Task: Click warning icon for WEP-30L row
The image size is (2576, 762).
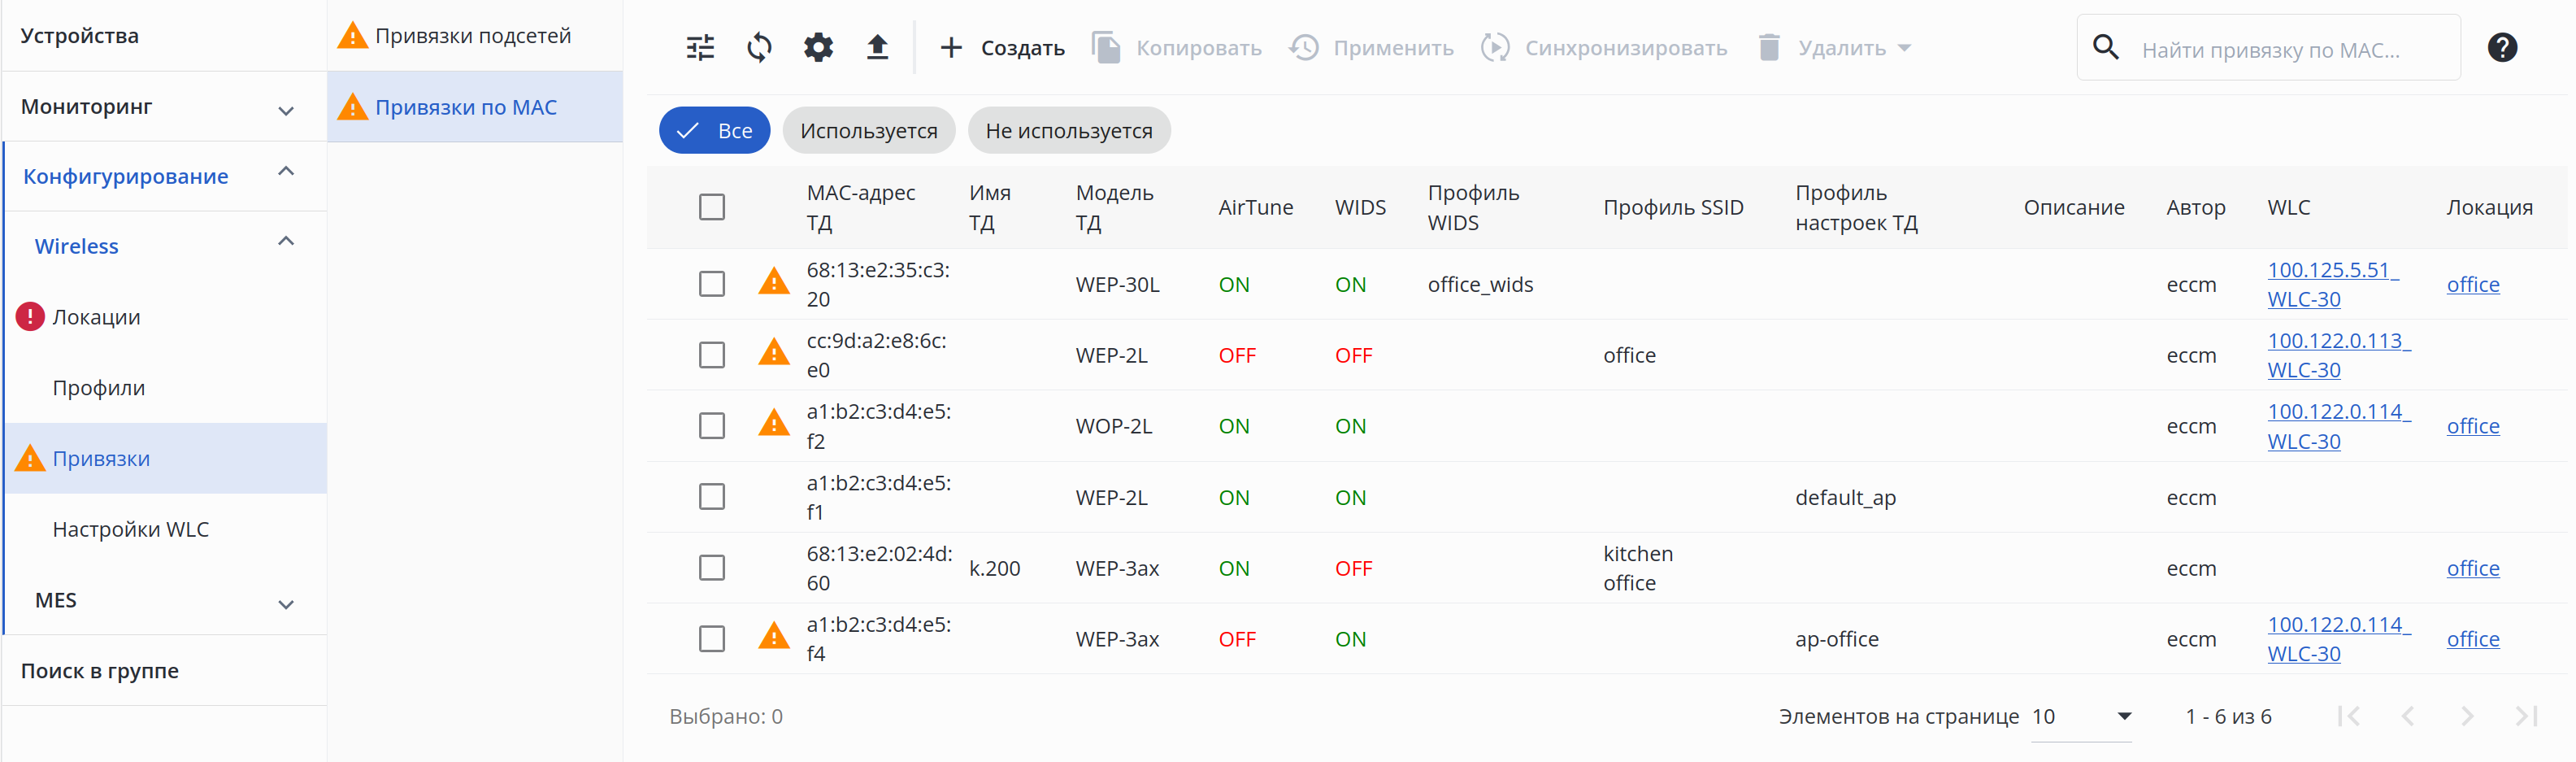Action: tap(773, 283)
